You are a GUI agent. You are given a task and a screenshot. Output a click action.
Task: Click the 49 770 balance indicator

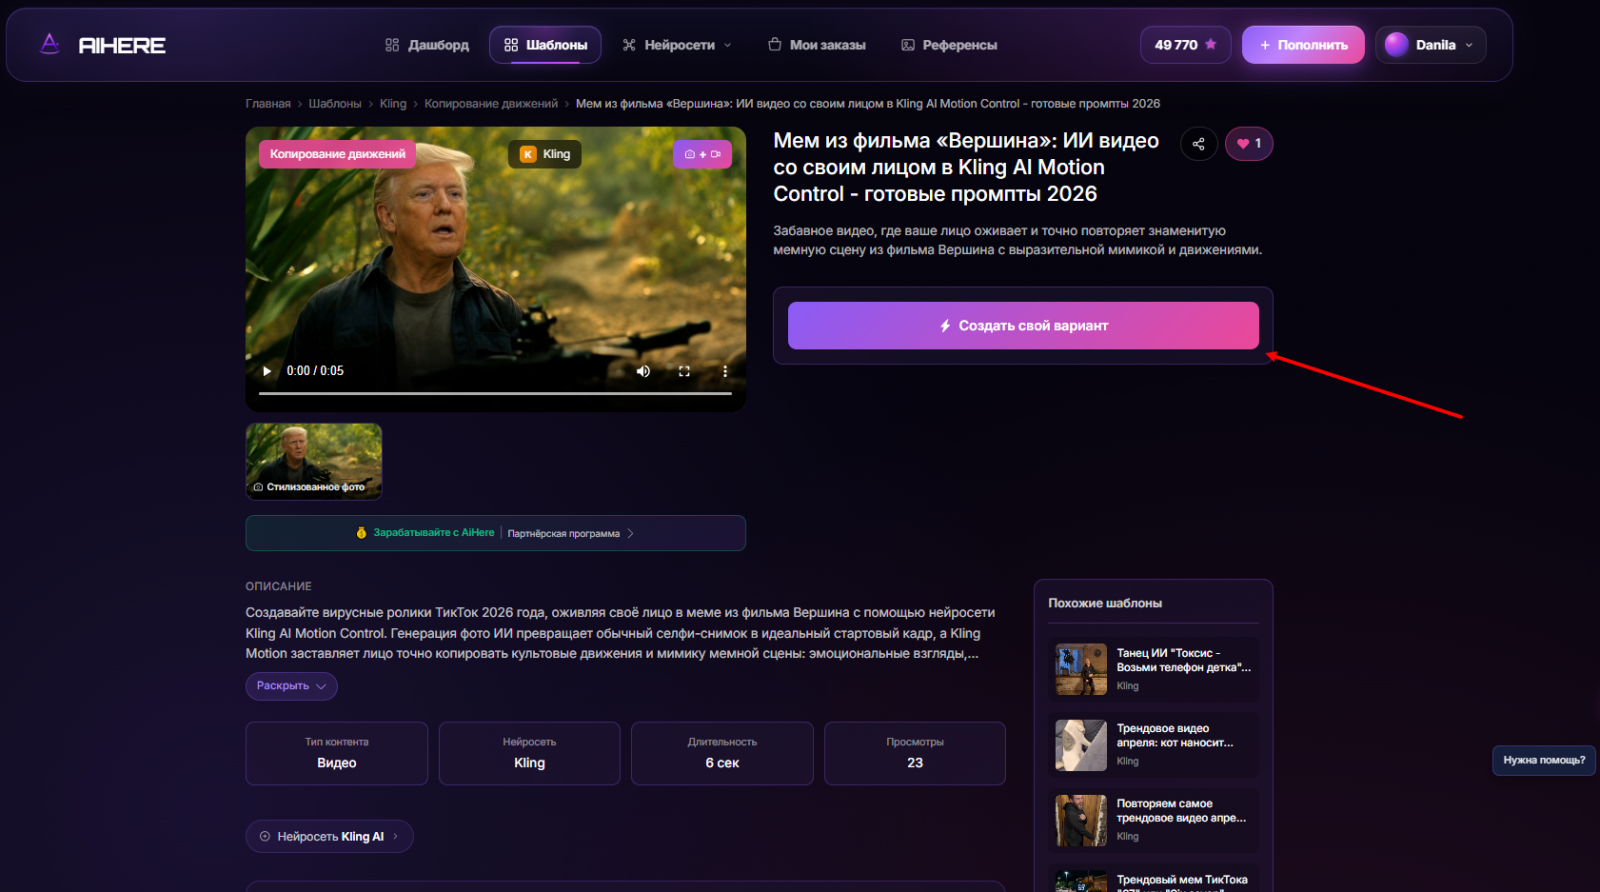[1185, 45]
